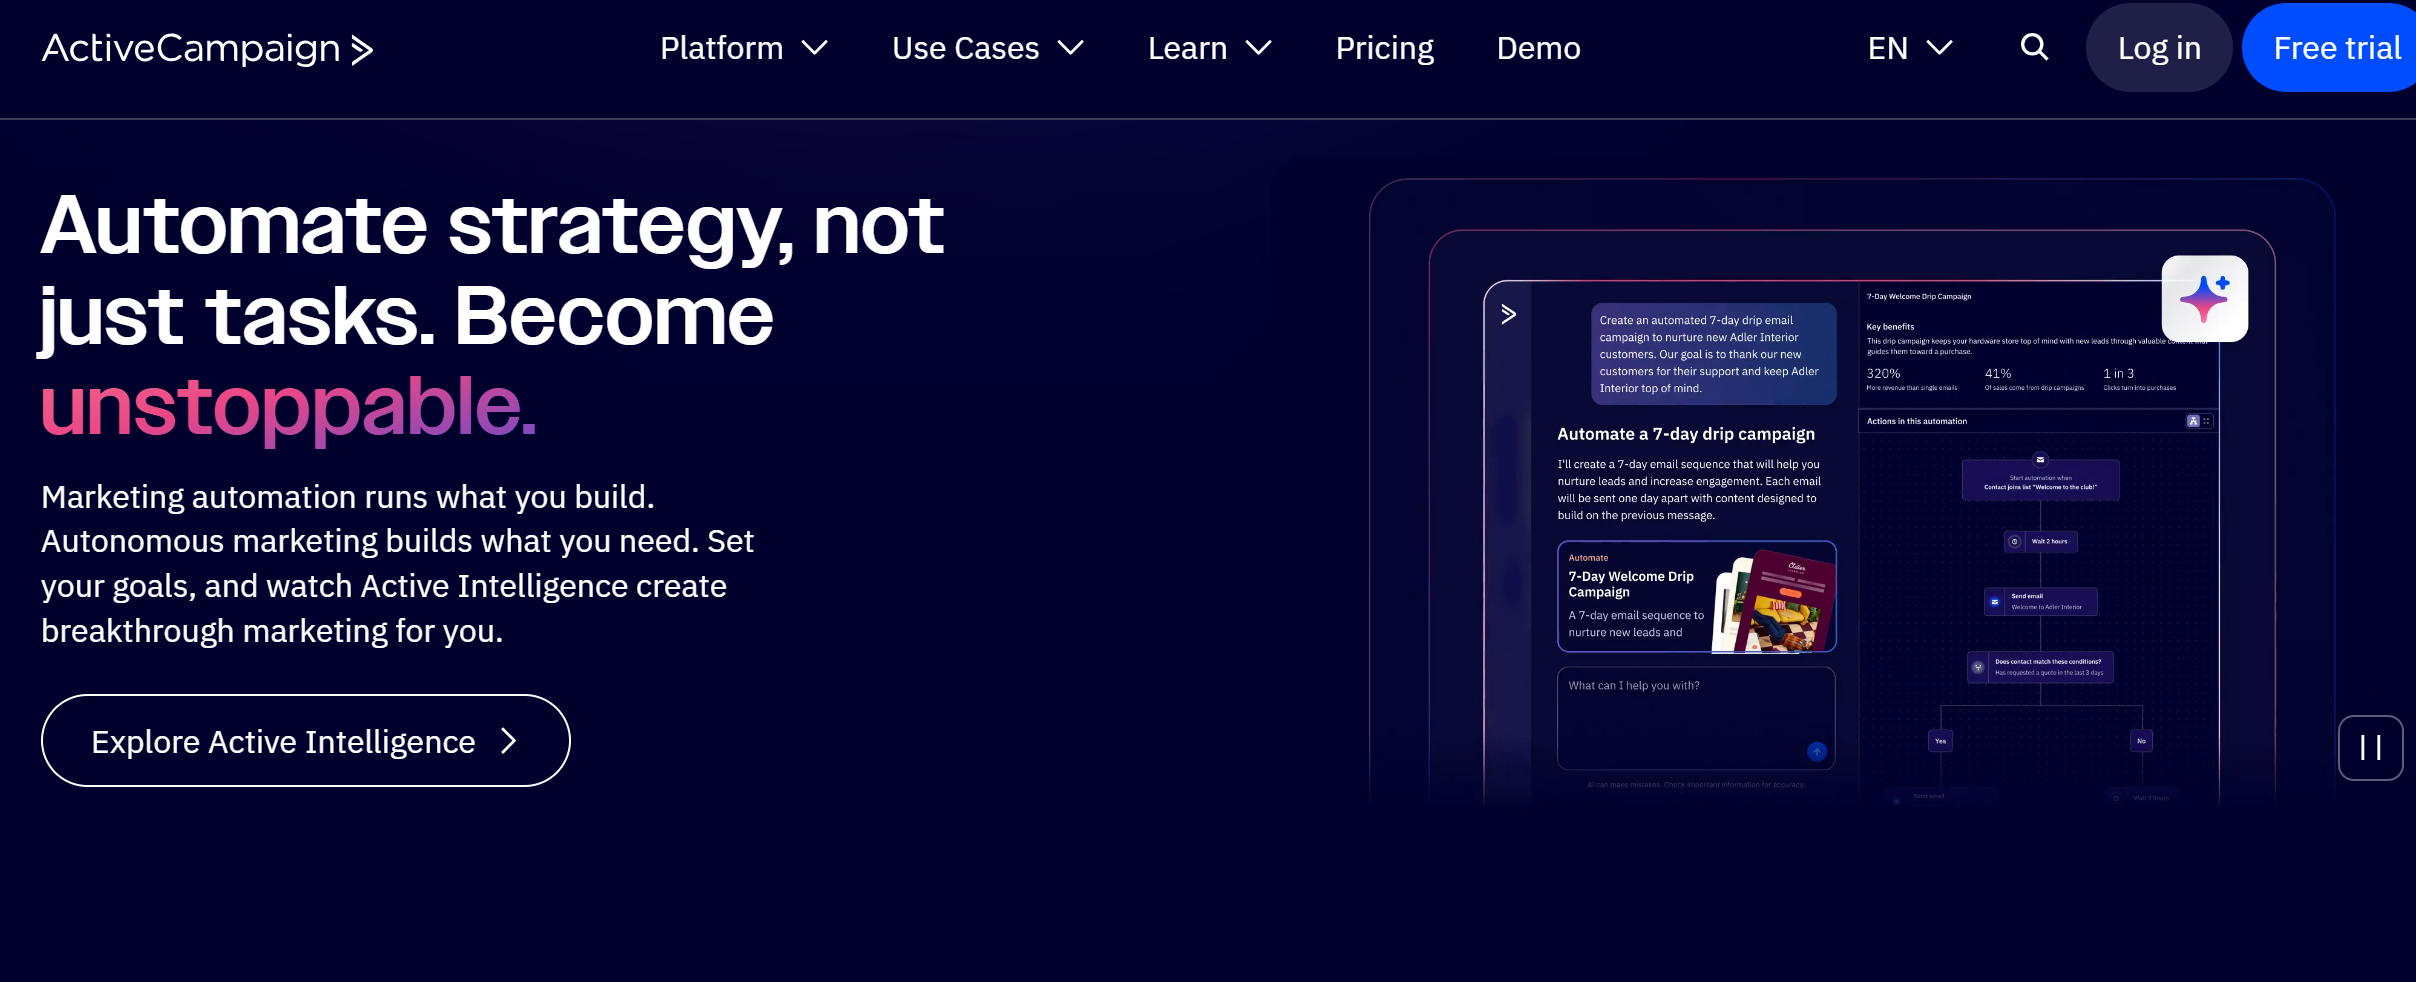Viewport: 2416px width, 982px height.
Task: Click the mail icon on Send email step
Action: point(1995,602)
